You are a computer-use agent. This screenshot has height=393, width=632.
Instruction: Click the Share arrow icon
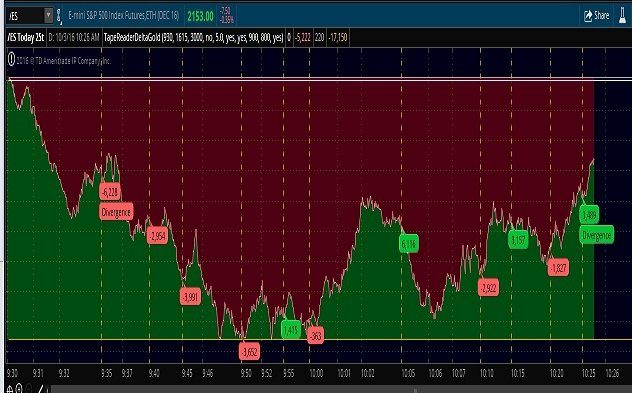point(588,16)
